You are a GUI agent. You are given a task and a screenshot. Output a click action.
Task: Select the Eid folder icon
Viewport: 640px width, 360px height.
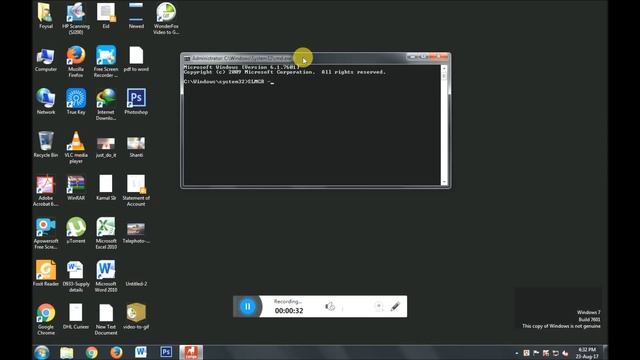click(x=106, y=15)
